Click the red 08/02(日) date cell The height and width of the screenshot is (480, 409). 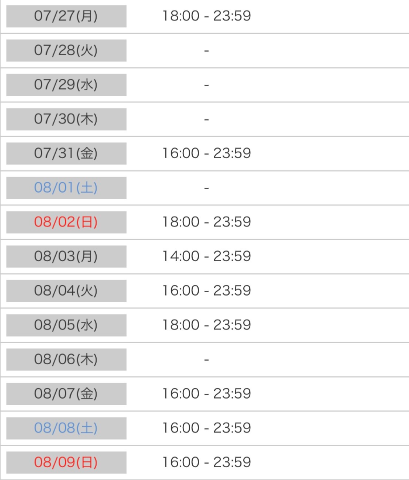pos(66,222)
